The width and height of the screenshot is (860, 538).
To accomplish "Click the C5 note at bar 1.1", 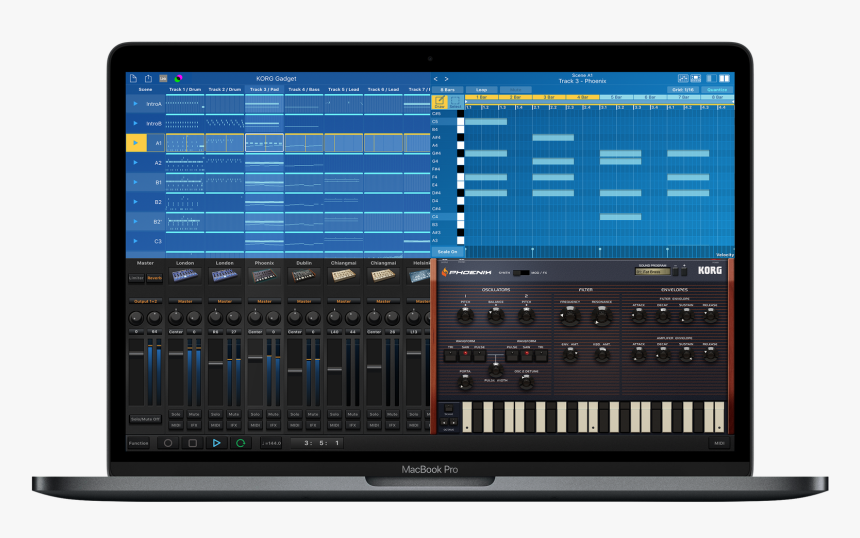I will pos(486,122).
